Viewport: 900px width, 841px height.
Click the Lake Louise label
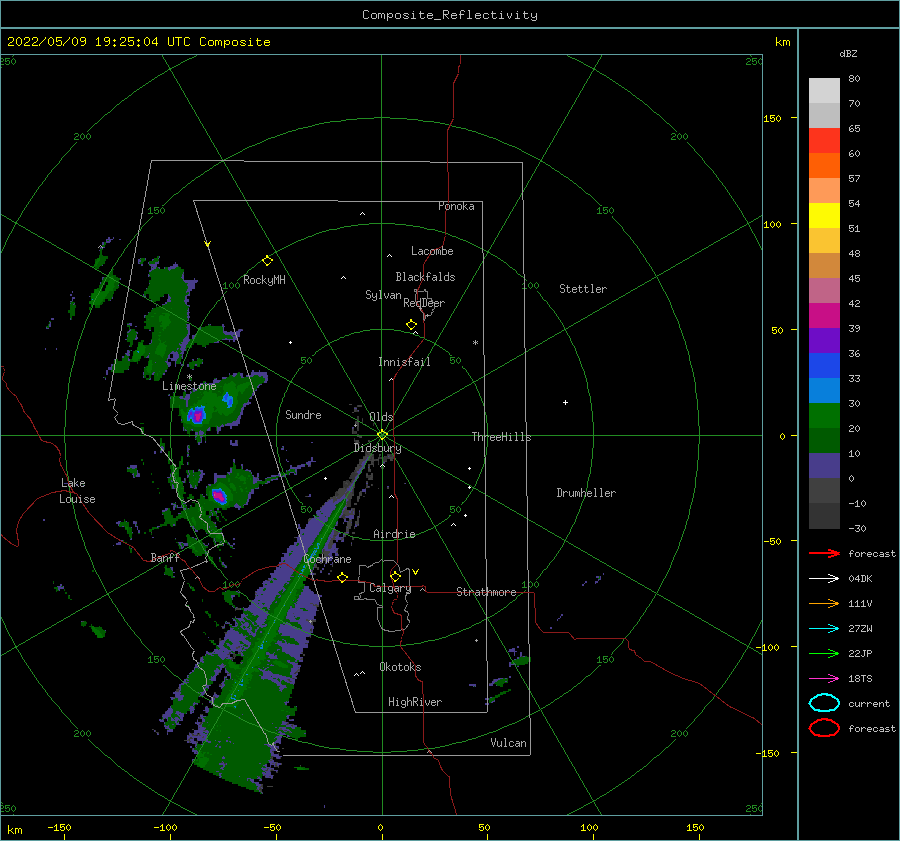77,491
